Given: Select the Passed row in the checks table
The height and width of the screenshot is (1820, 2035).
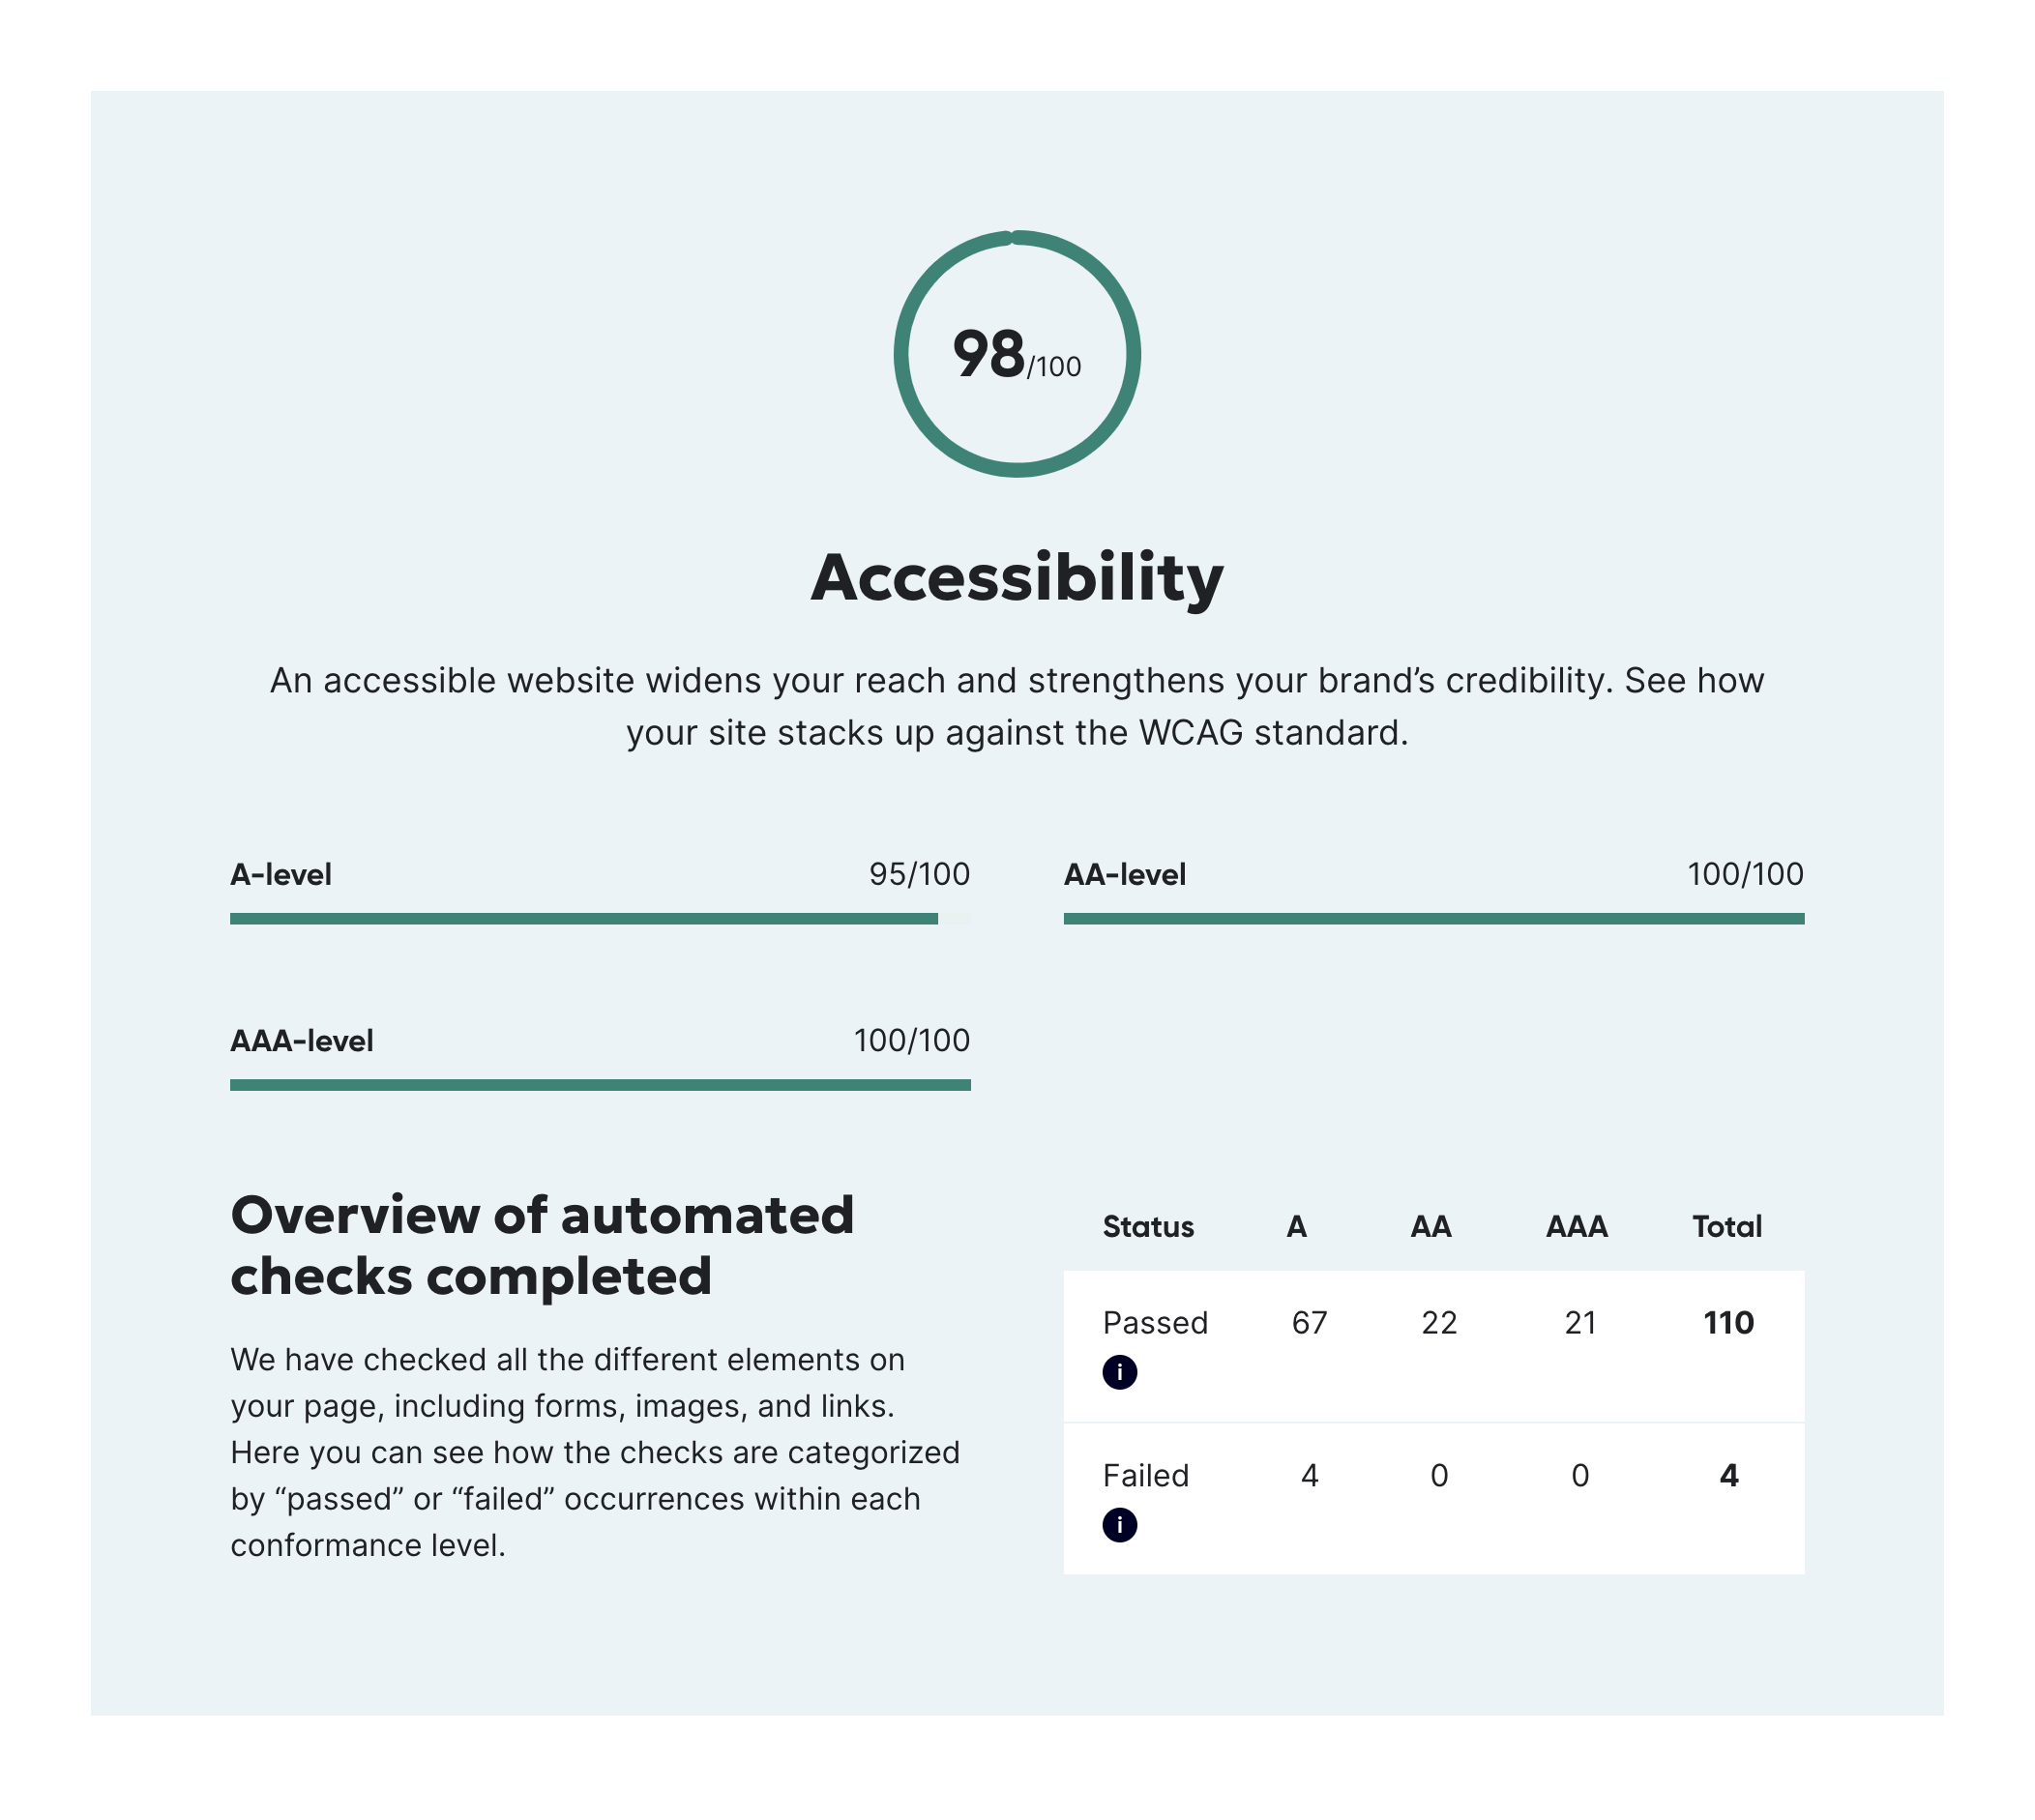Looking at the screenshot, I should tap(1157, 1322).
